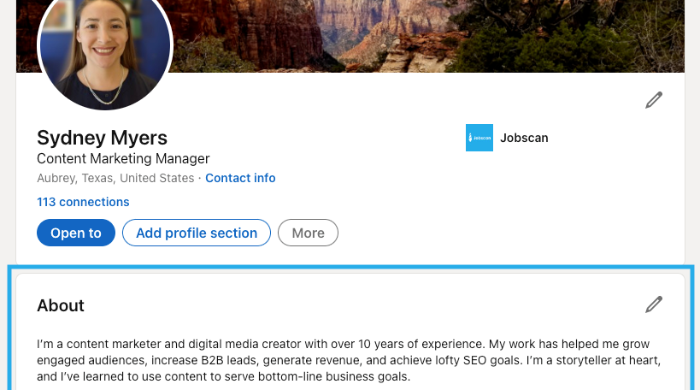The width and height of the screenshot is (700, 390).
Task: Expand the Open to options
Action: 76,233
